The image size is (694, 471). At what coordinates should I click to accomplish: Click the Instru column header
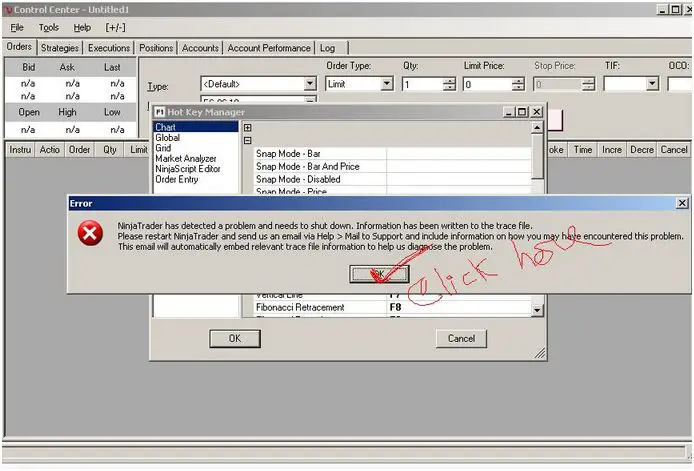pyautogui.click(x=20, y=150)
